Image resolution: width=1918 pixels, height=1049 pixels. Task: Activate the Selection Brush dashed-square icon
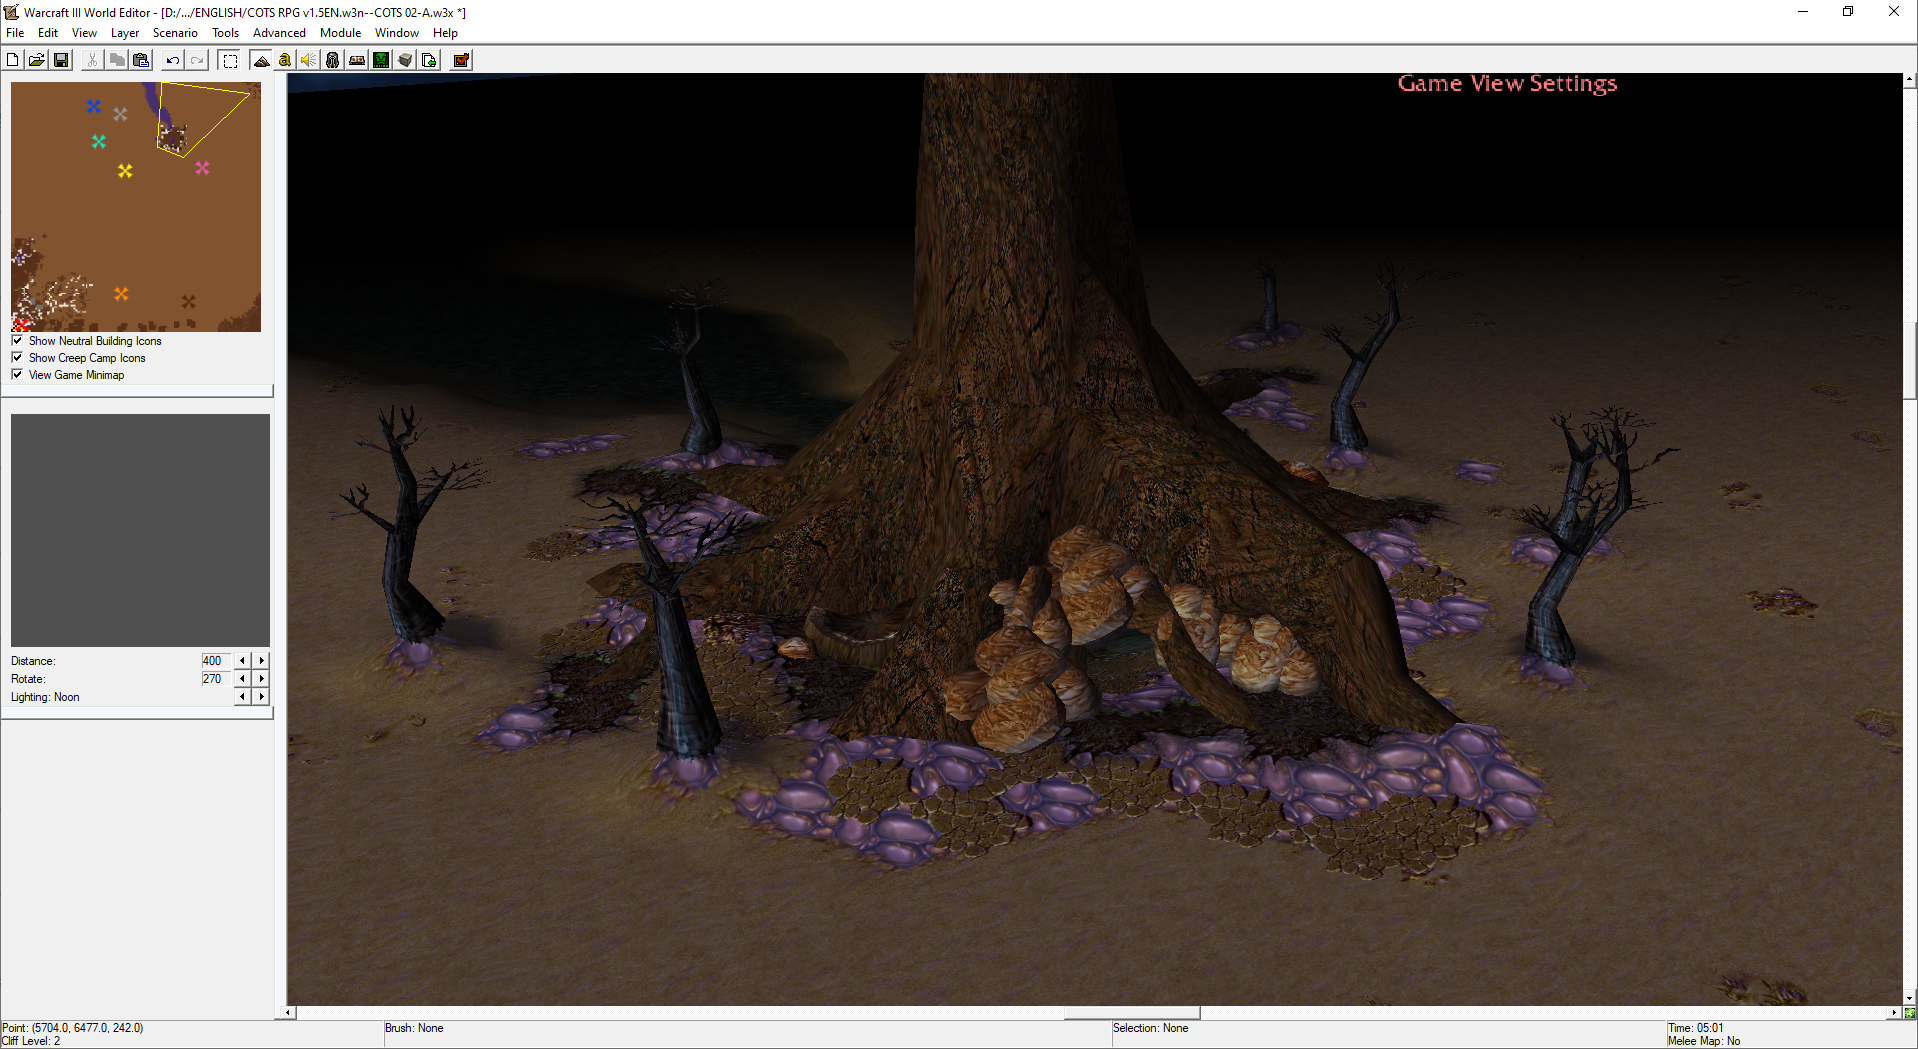pos(230,60)
